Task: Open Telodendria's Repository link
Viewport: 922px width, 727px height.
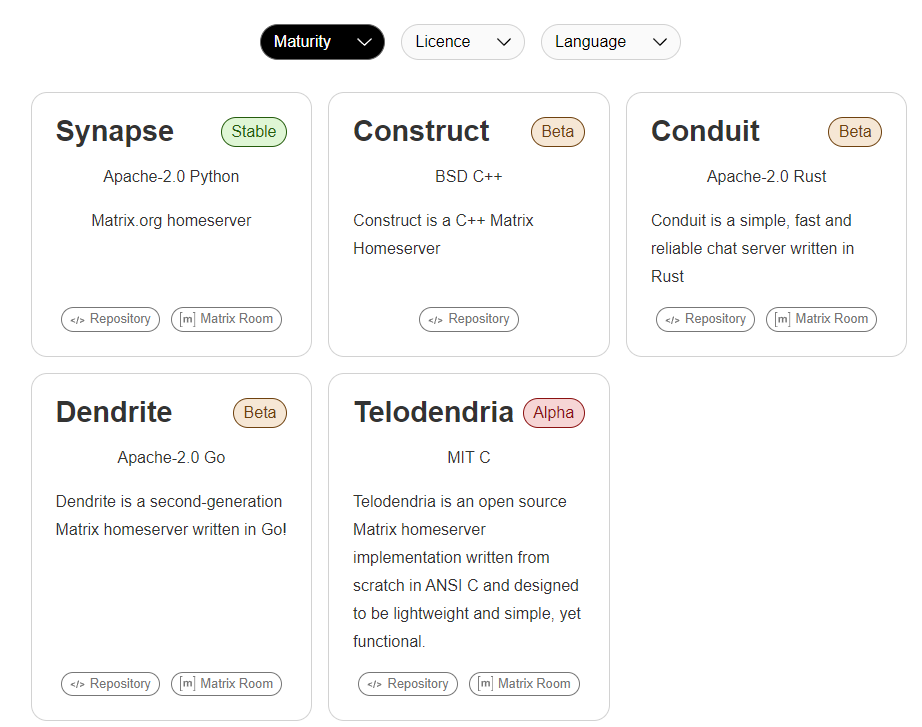Action: coord(408,684)
